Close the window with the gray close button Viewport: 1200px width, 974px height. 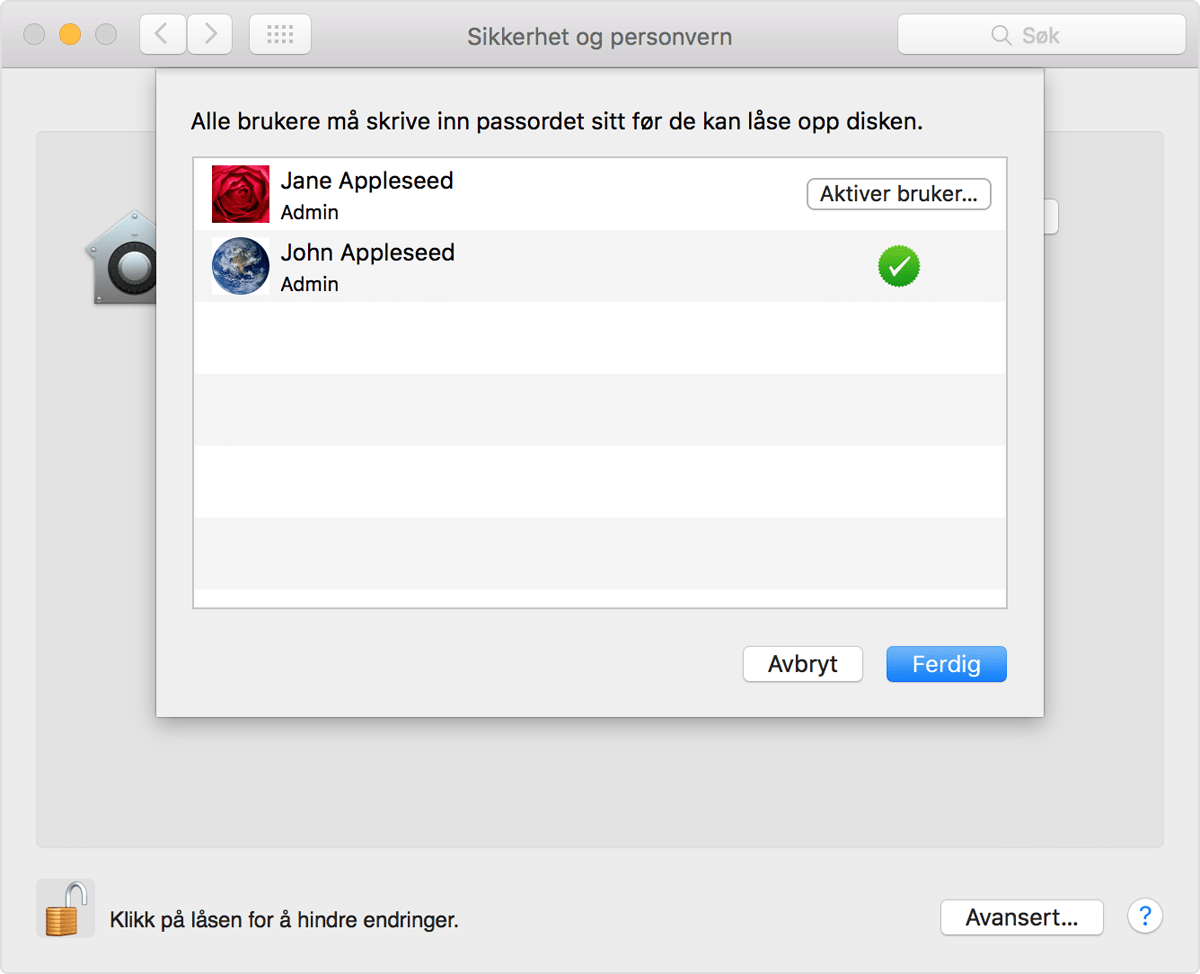34,35
